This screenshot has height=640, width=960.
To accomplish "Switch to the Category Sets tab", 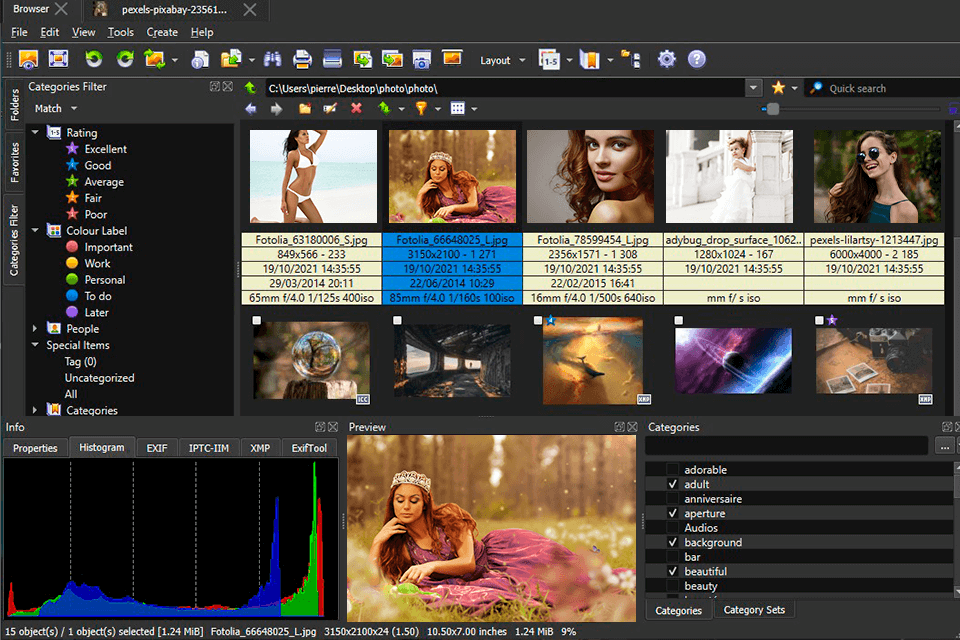I will [x=753, y=610].
